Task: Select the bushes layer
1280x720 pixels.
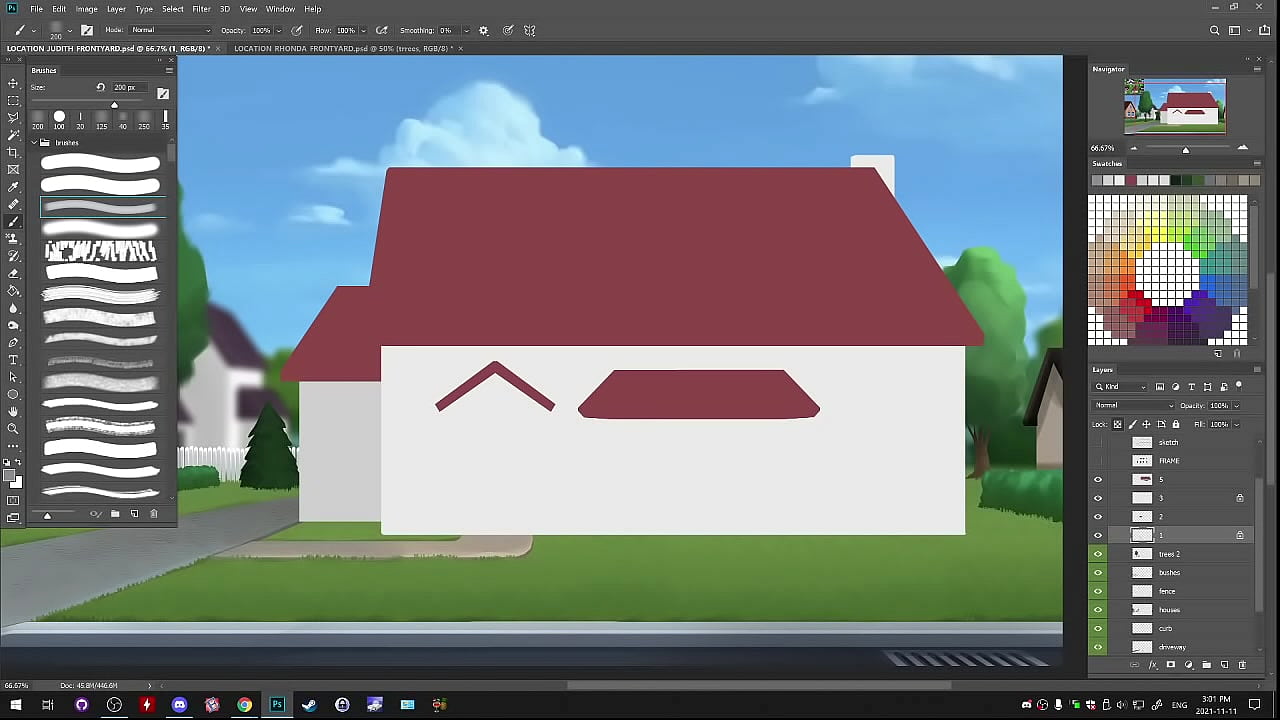Action: point(1169,573)
